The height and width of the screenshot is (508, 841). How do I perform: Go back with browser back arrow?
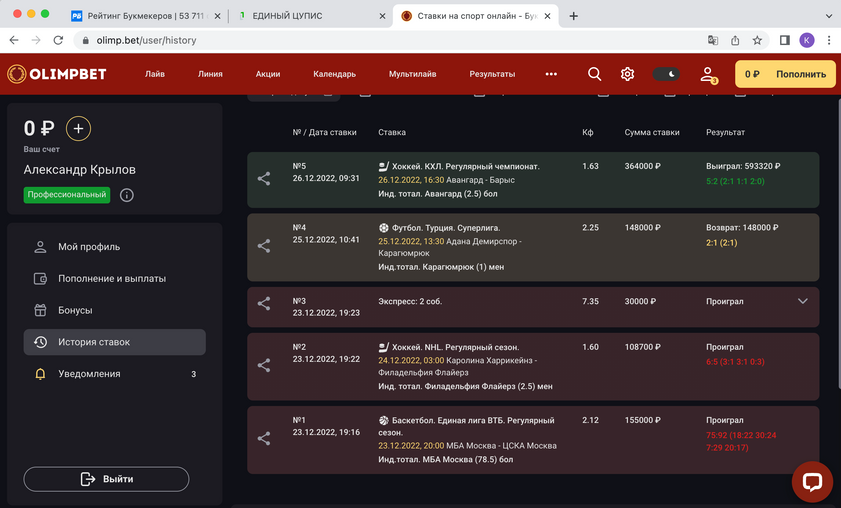click(14, 40)
